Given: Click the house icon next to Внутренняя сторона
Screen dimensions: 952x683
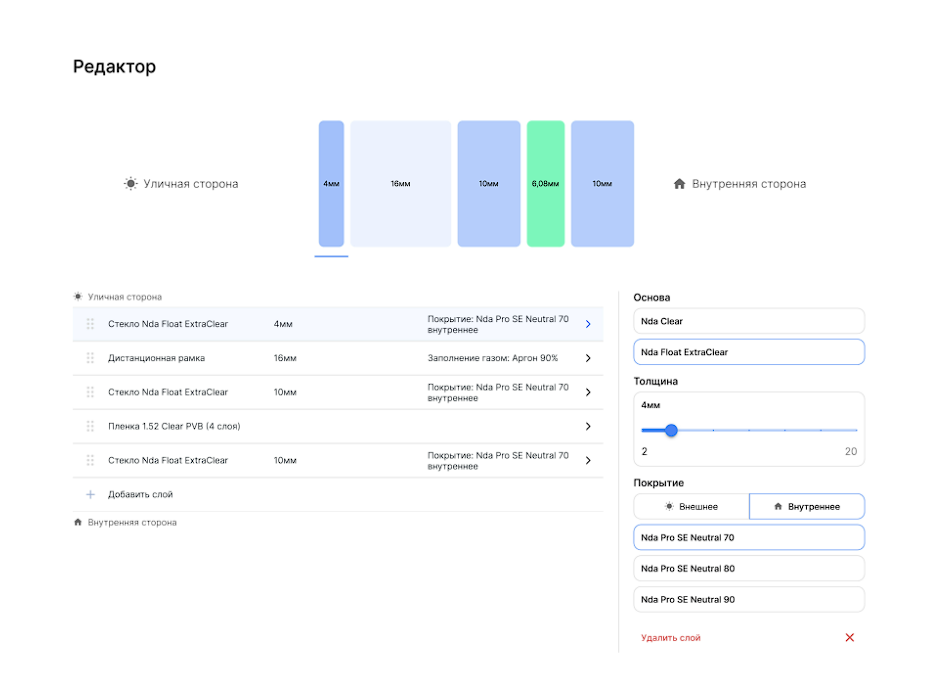Looking at the screenshot, I should click(x=680, y=184).
